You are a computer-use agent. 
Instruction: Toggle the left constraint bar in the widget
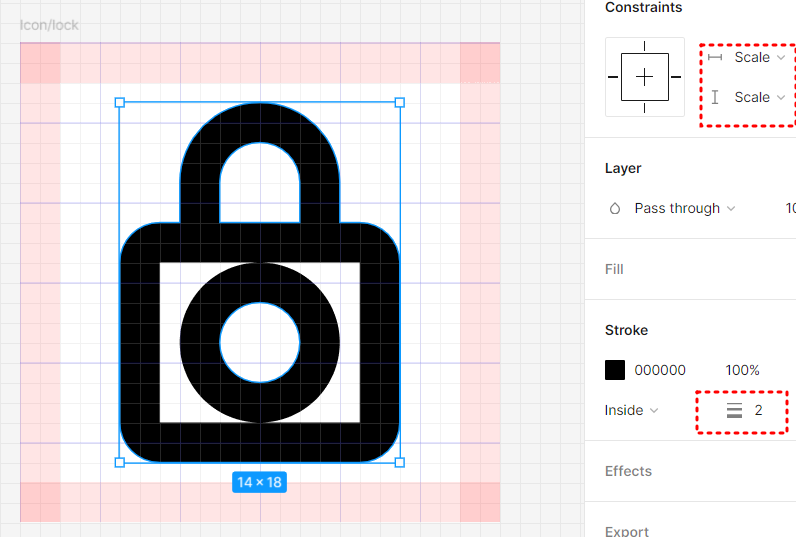[x=613, y=77]
